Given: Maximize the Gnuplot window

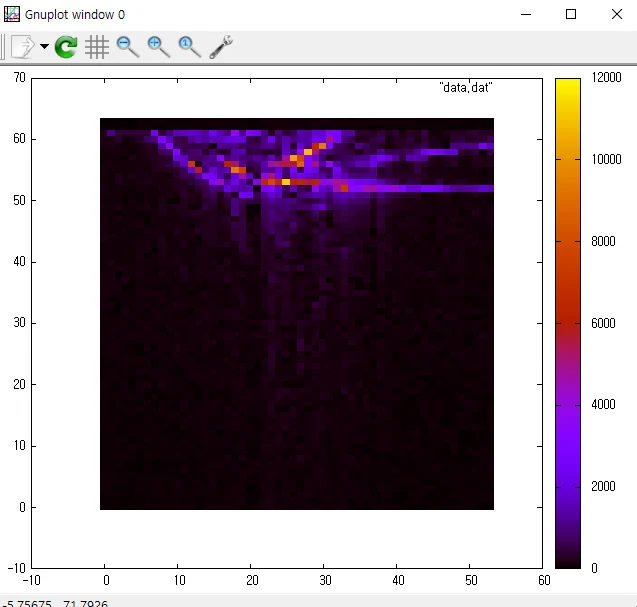Looking at the screenshot, I should [x=571, y=14].
